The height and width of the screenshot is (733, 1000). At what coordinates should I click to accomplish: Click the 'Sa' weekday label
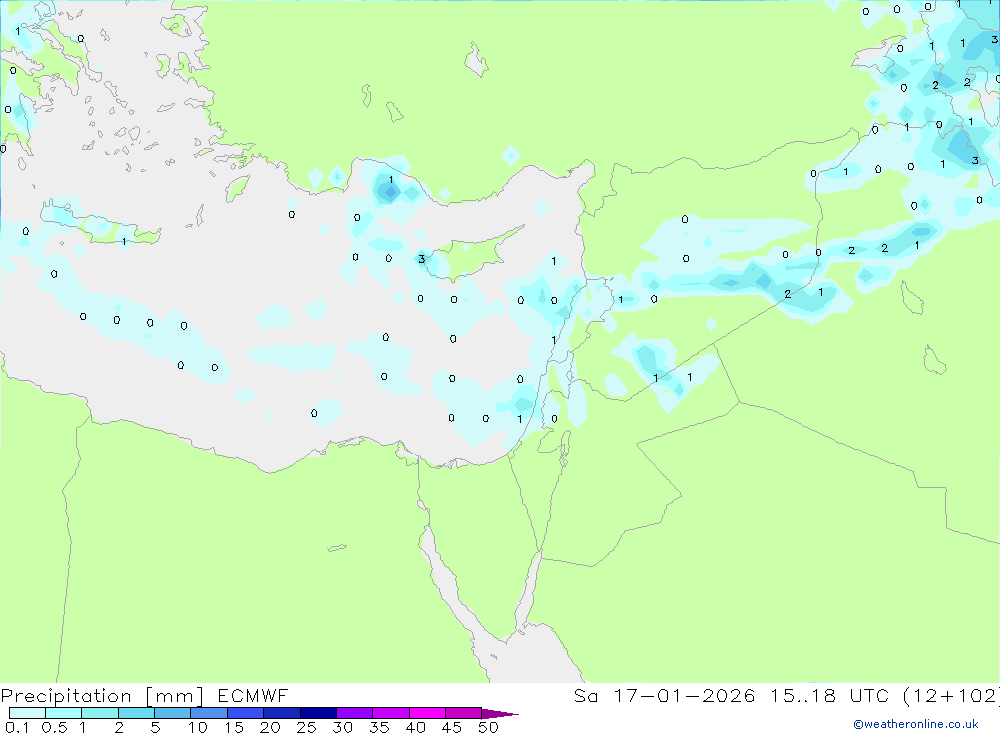585,695
